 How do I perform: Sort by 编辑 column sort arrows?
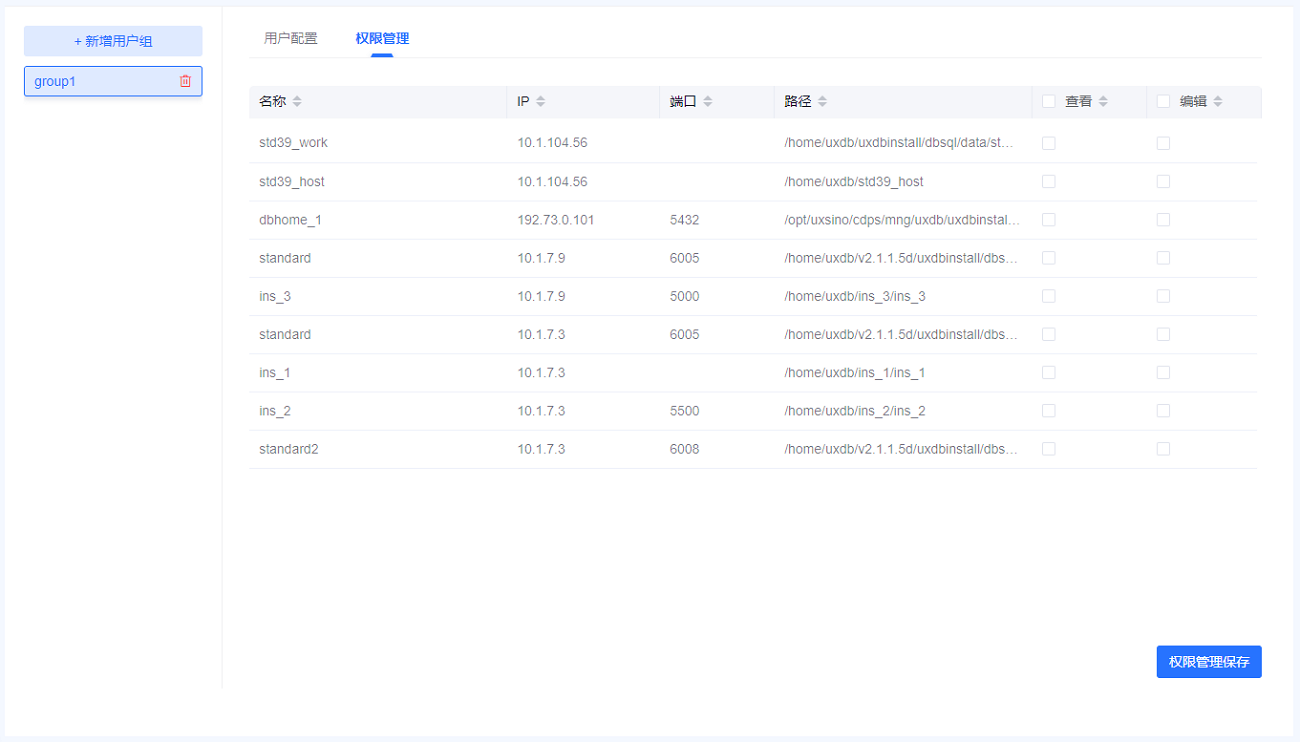click(1218, 101)
